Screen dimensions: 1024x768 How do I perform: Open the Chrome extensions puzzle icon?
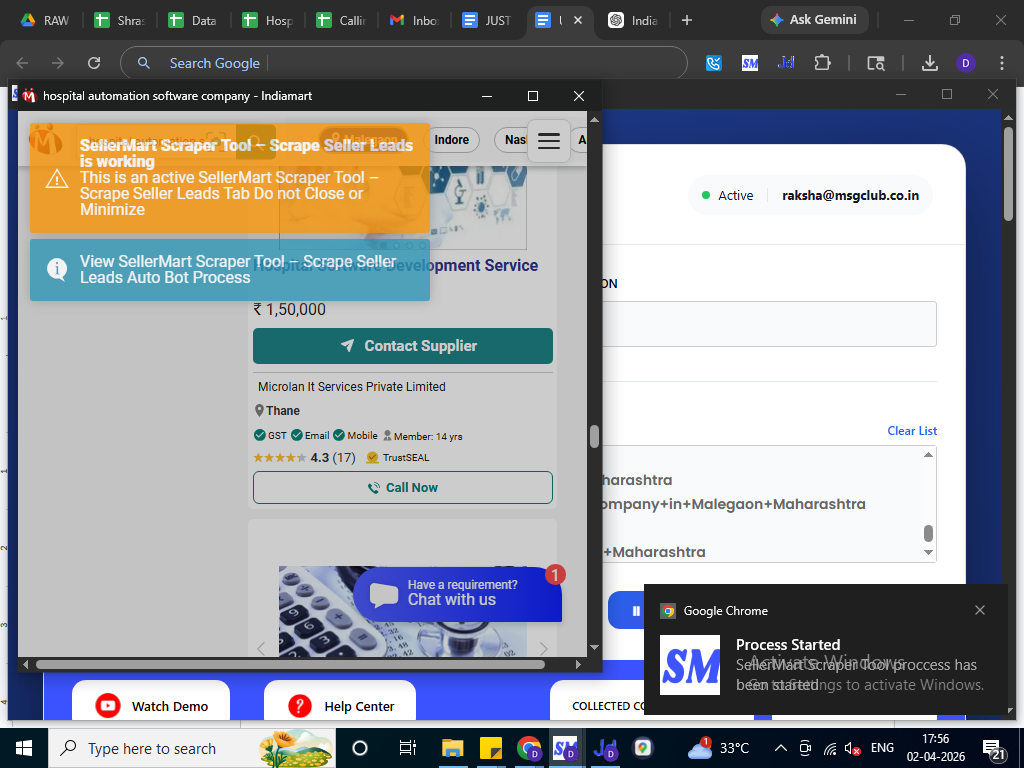pyautogui.click(x=822, y=63)
